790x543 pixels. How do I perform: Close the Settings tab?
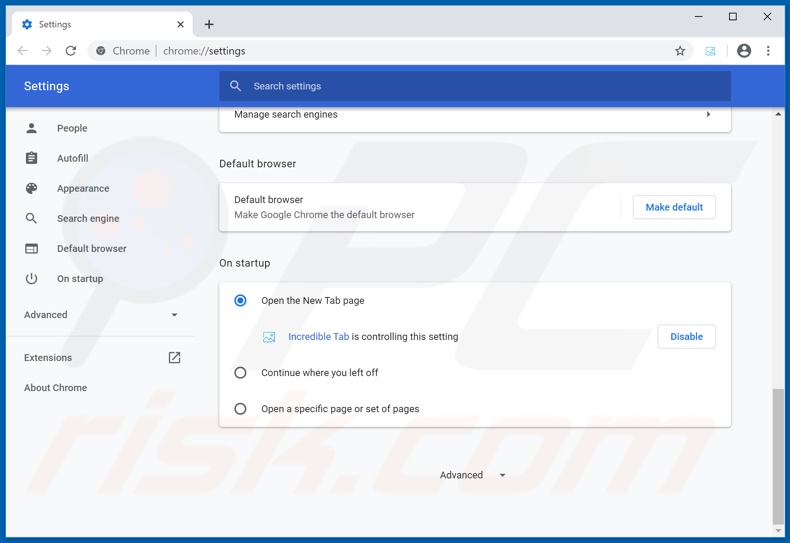coord(180,24)
